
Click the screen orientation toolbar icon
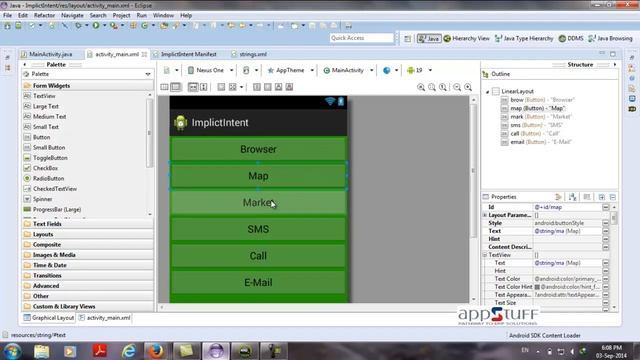(246, 70)
